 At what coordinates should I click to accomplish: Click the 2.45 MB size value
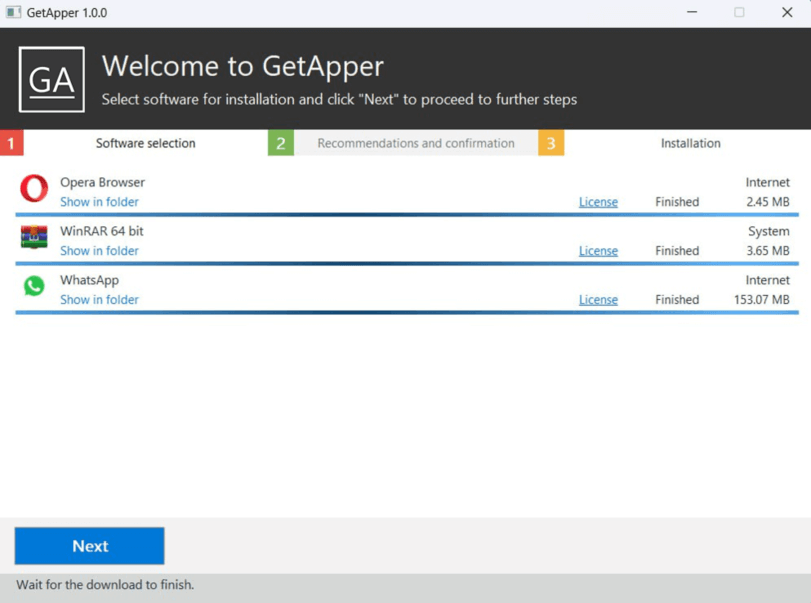pos(768,202)
